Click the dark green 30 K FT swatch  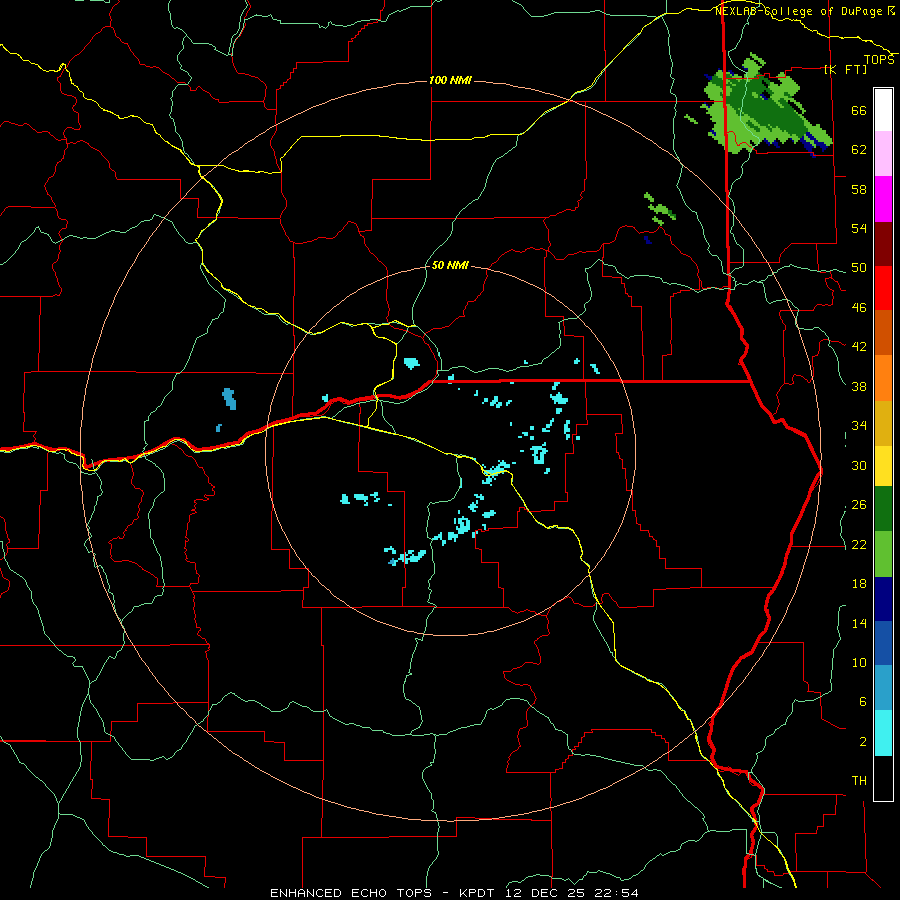[x=883, y=509]
